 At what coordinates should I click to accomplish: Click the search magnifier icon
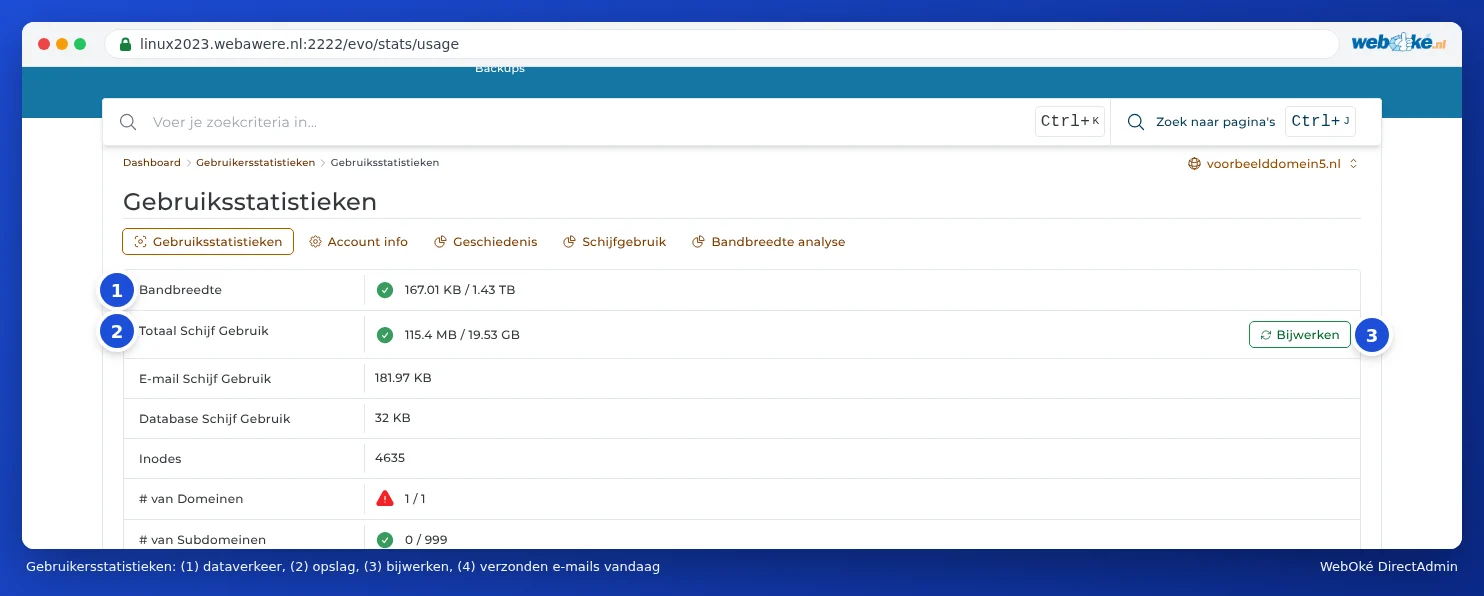coord(128,122)
